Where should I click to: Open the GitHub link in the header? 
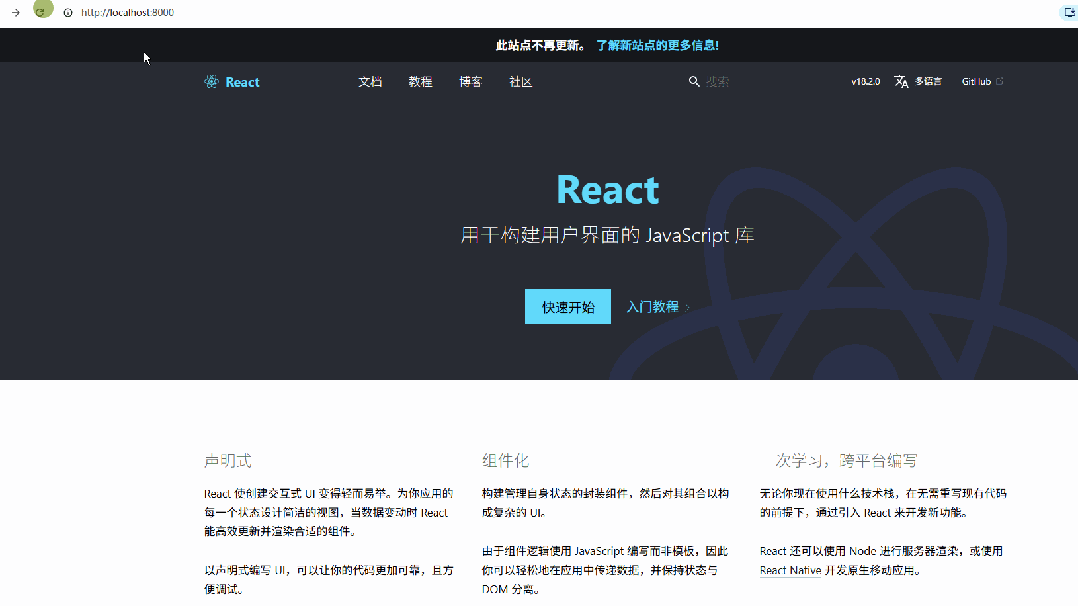pos(976,81)
